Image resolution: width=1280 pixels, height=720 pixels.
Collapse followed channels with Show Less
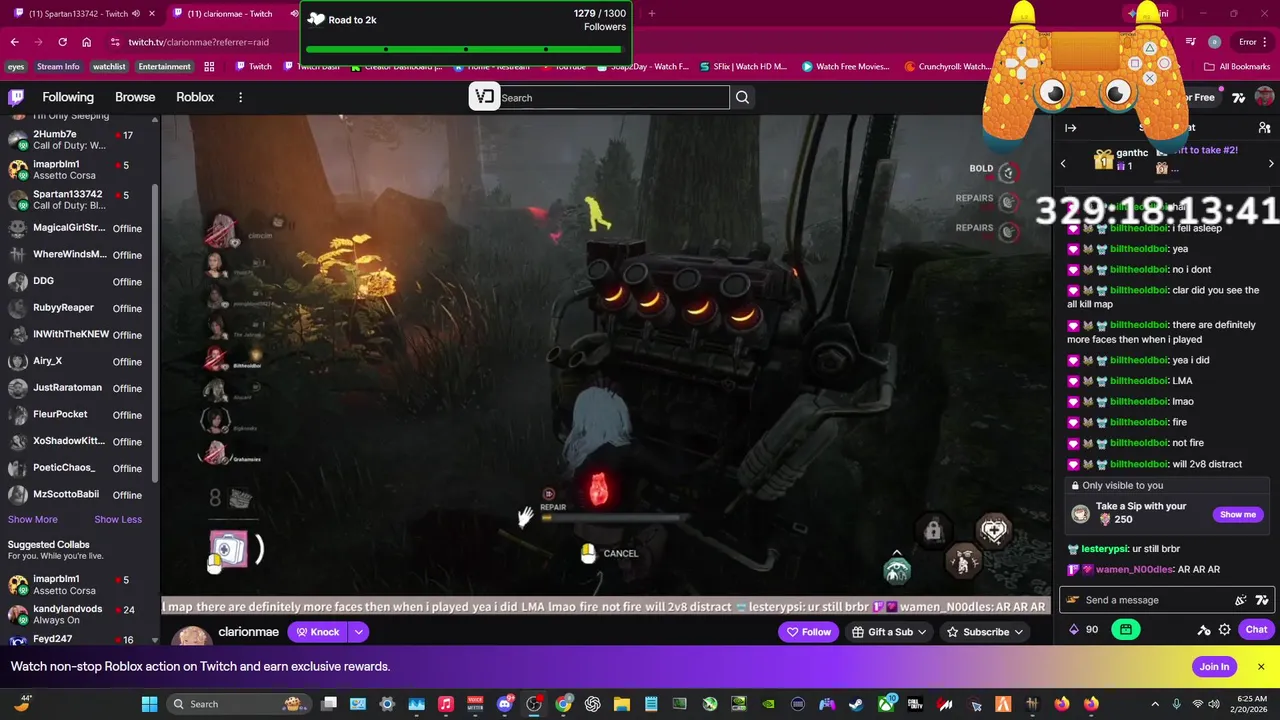click(118, 519)
